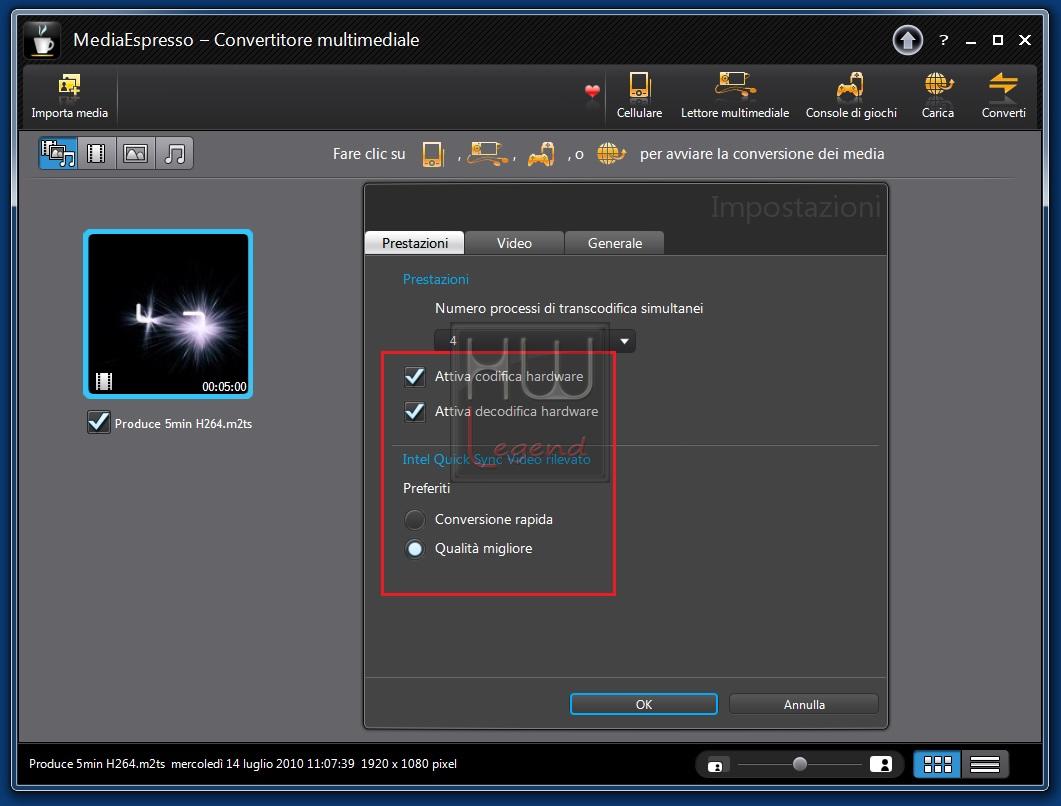Maximize the MediaEspresso window
The image size is (1061, 806).
pos(997,41)
